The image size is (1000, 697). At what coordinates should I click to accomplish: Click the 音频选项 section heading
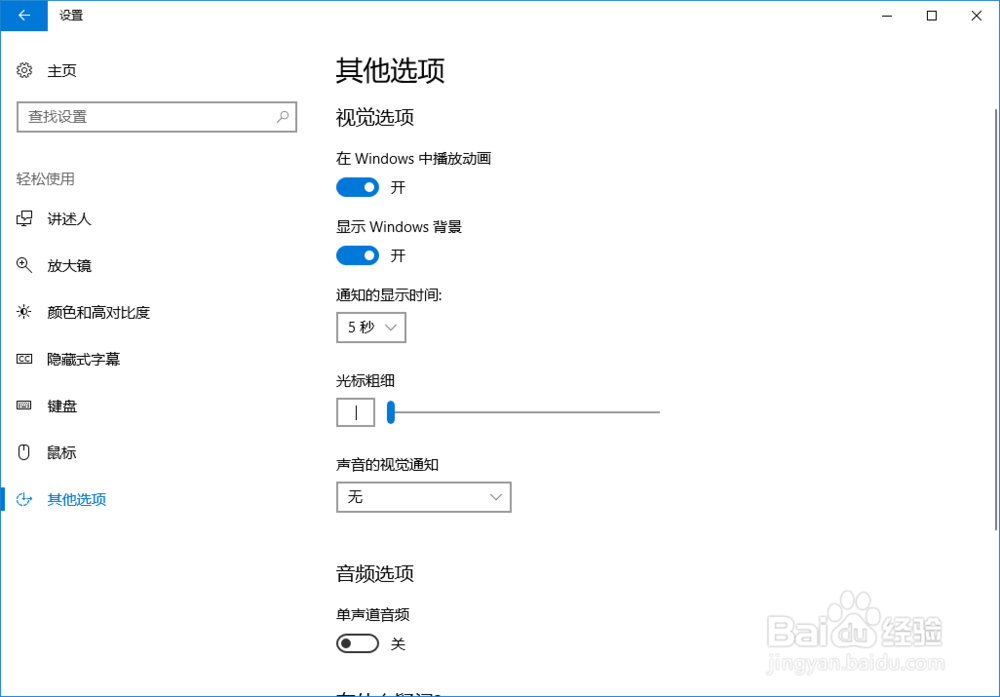tap(373, 574)
